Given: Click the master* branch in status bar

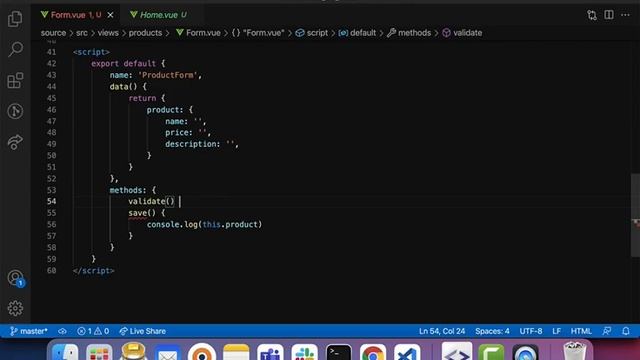Looking at the screenshot, I should (x=29, y=331).
